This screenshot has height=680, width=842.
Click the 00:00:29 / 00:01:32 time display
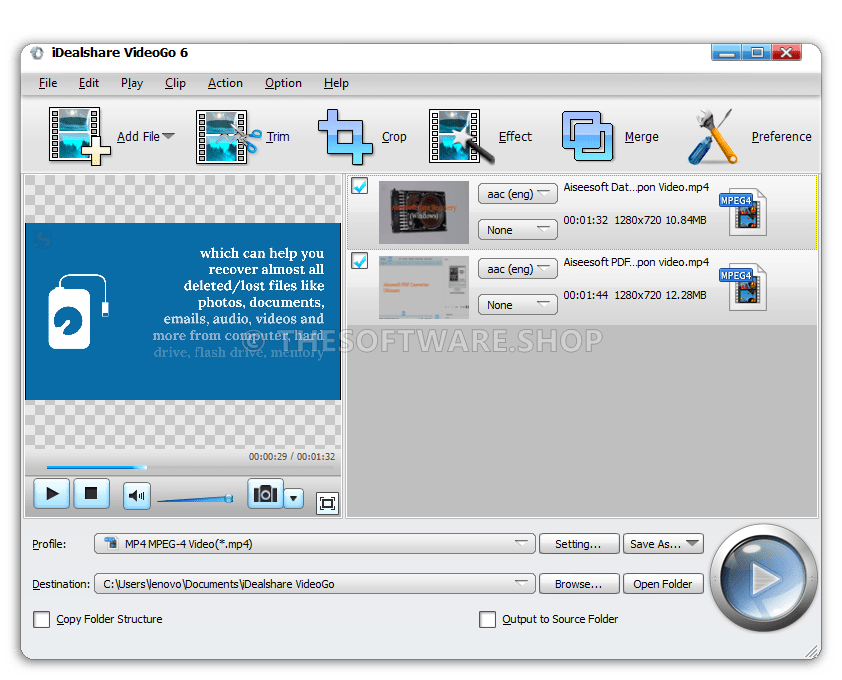[x=292, y=457]
